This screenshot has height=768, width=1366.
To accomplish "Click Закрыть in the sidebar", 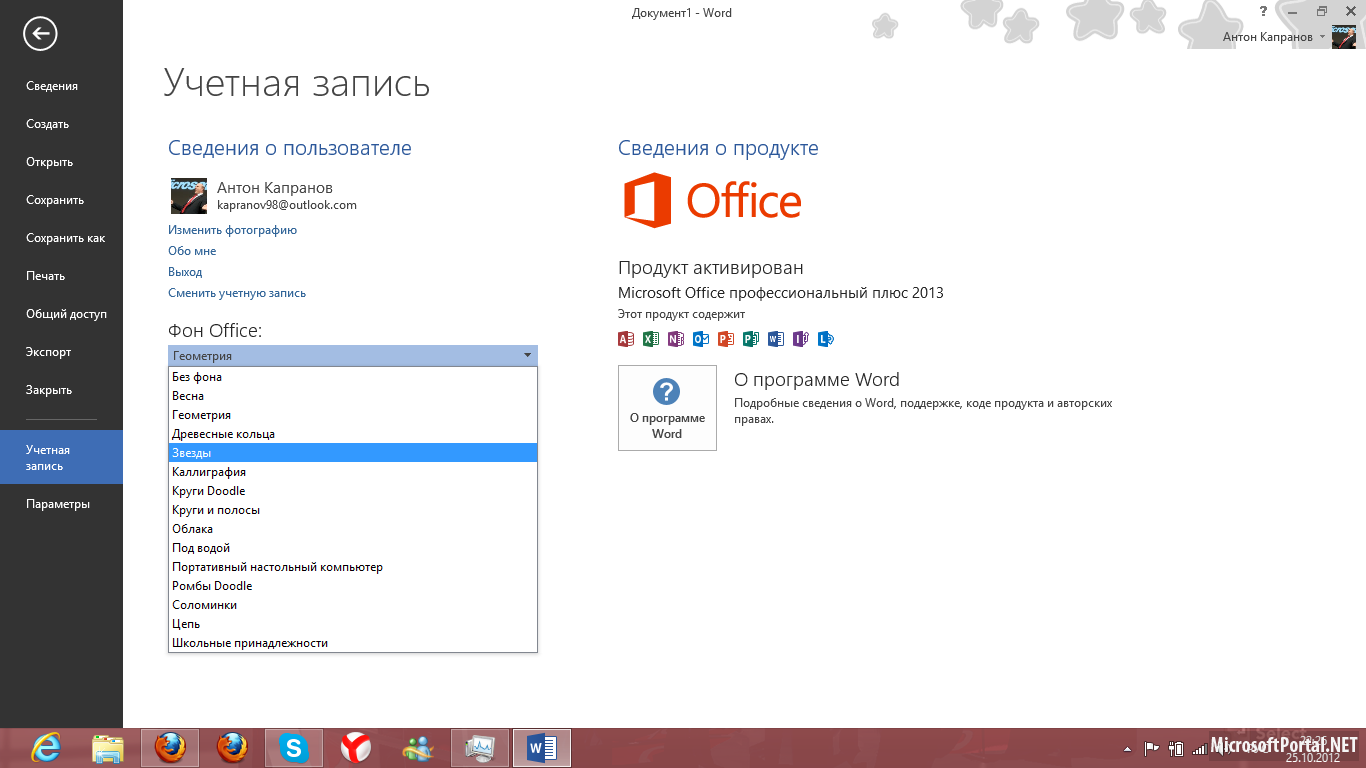I will tap(61, 390).
